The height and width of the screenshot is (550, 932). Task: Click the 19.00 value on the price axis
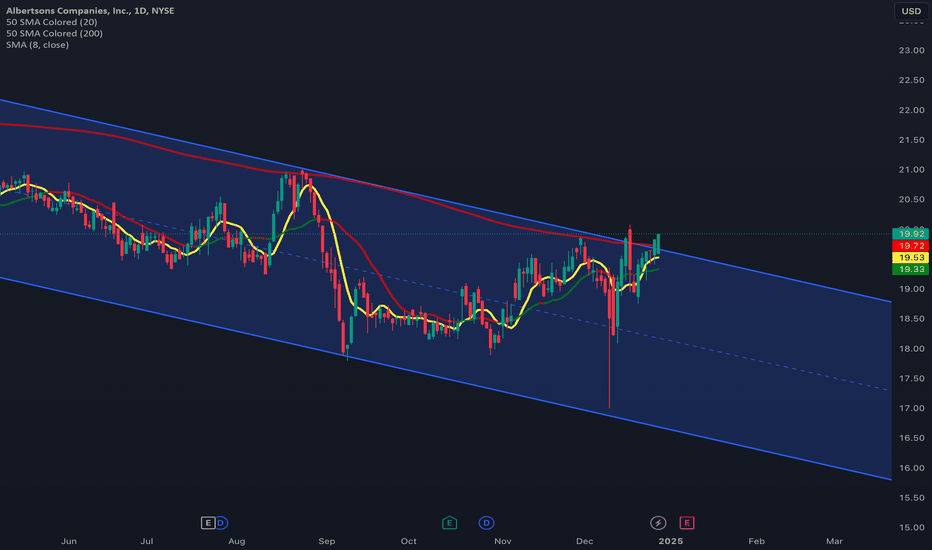tap(911, 289)
